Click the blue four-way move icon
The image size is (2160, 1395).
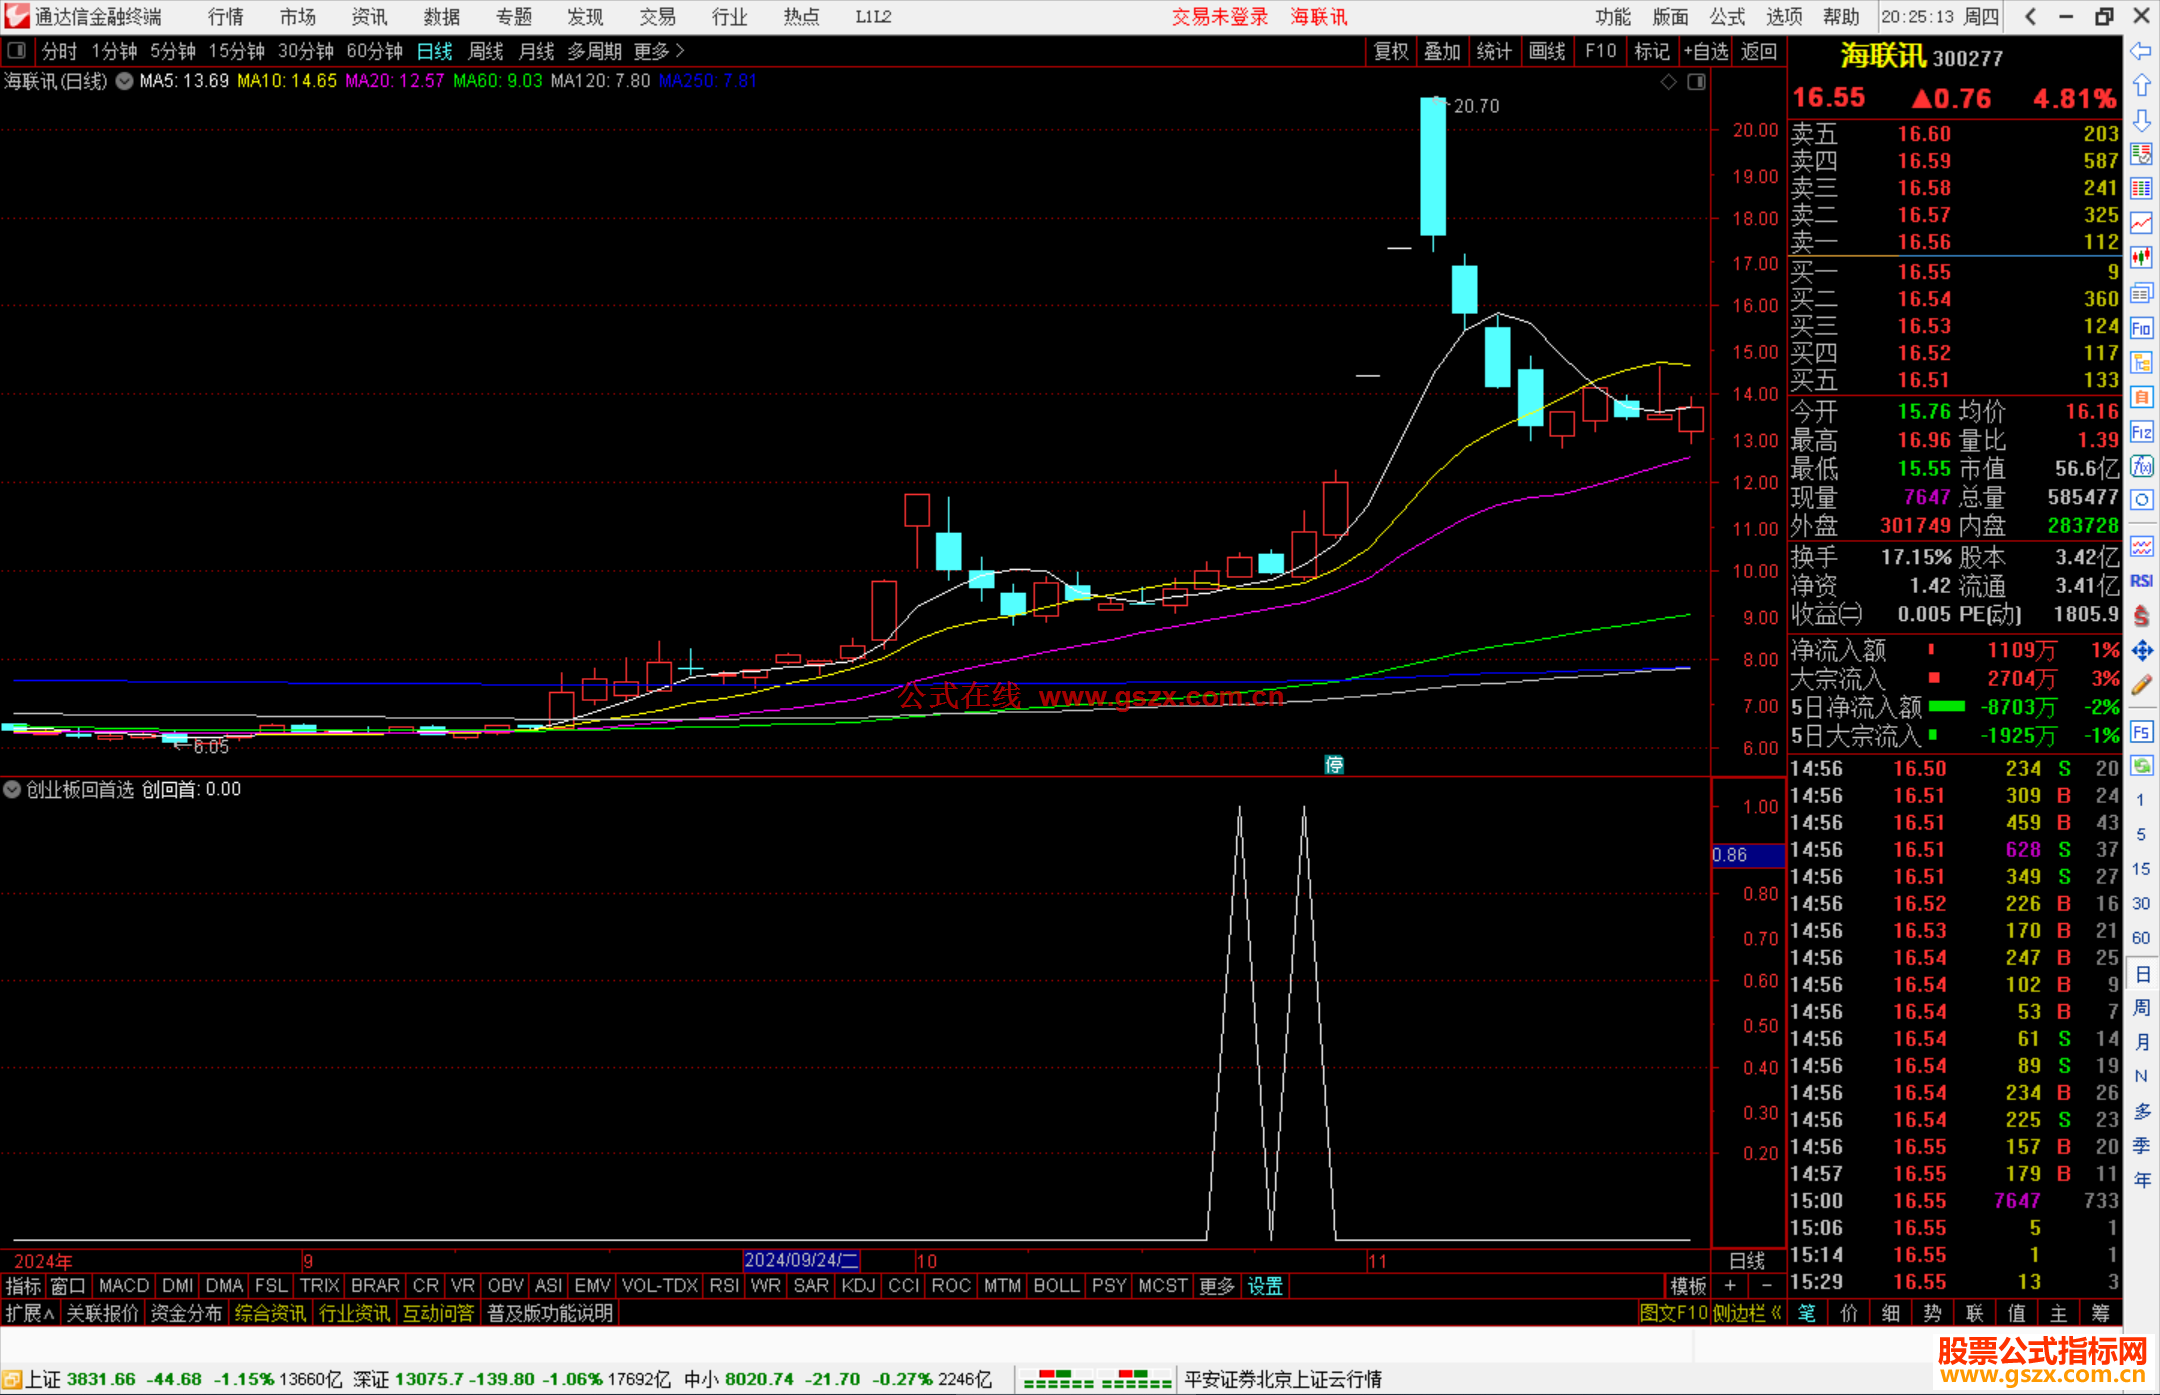[x=2141, y=651]
